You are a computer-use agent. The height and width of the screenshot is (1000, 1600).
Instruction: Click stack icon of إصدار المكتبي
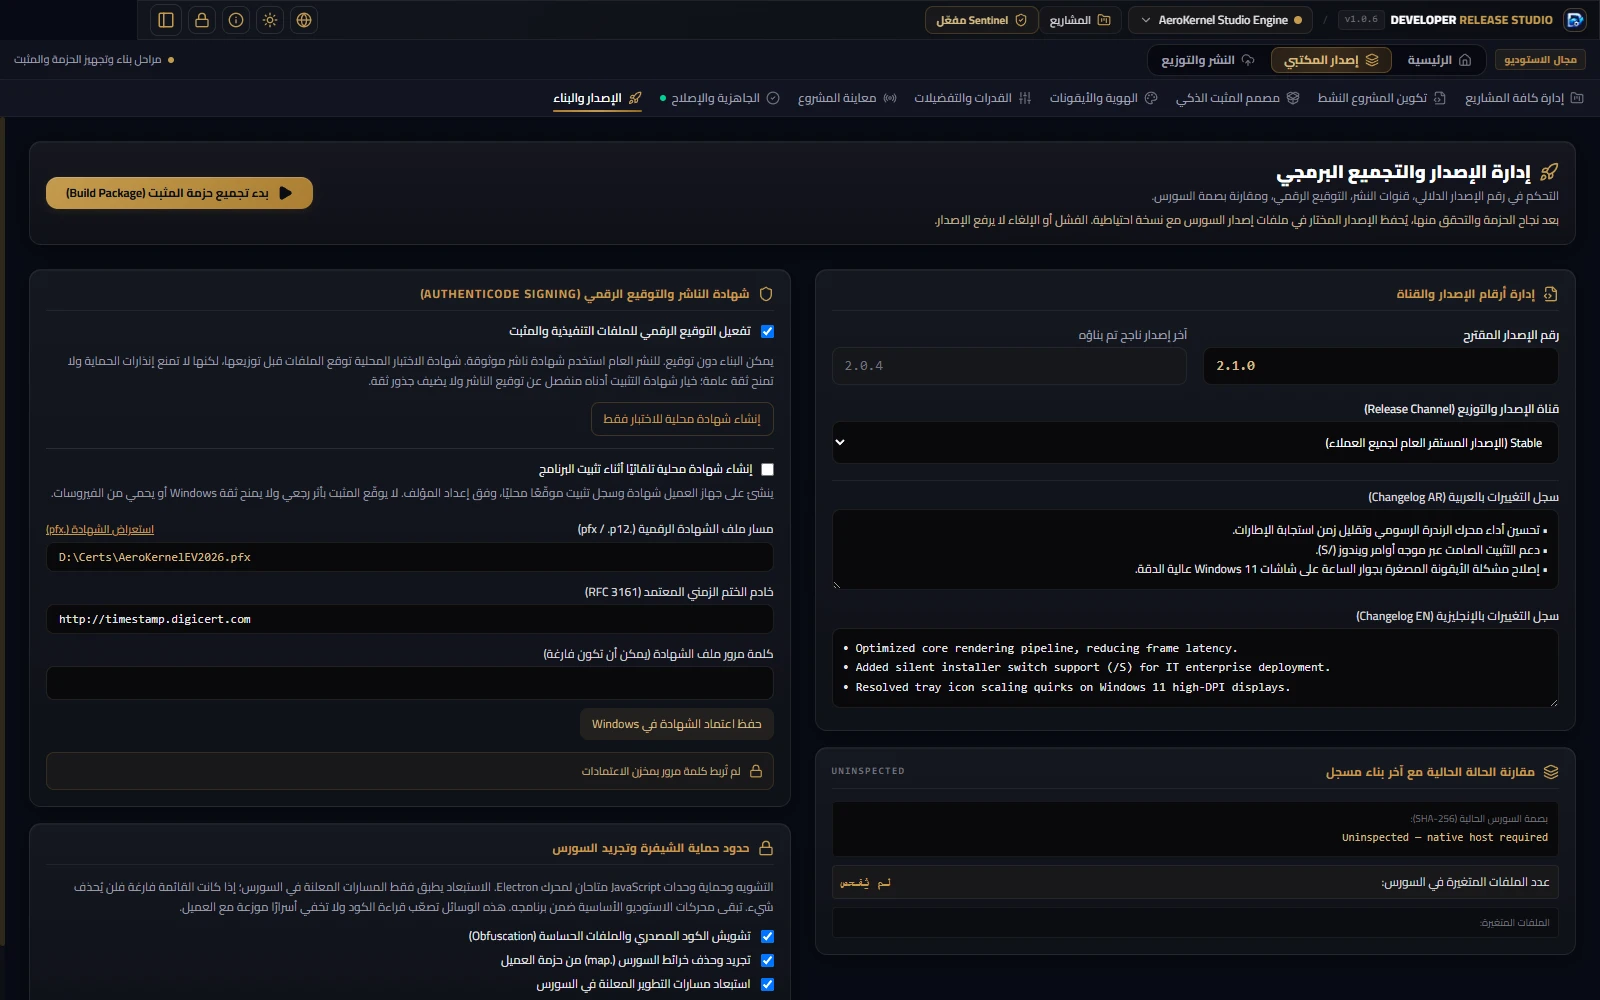pos(1372,60)
